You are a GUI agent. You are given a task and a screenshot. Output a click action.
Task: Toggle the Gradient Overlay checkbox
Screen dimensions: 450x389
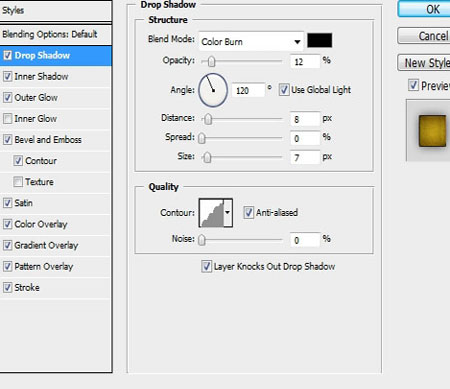click(7, 245)
